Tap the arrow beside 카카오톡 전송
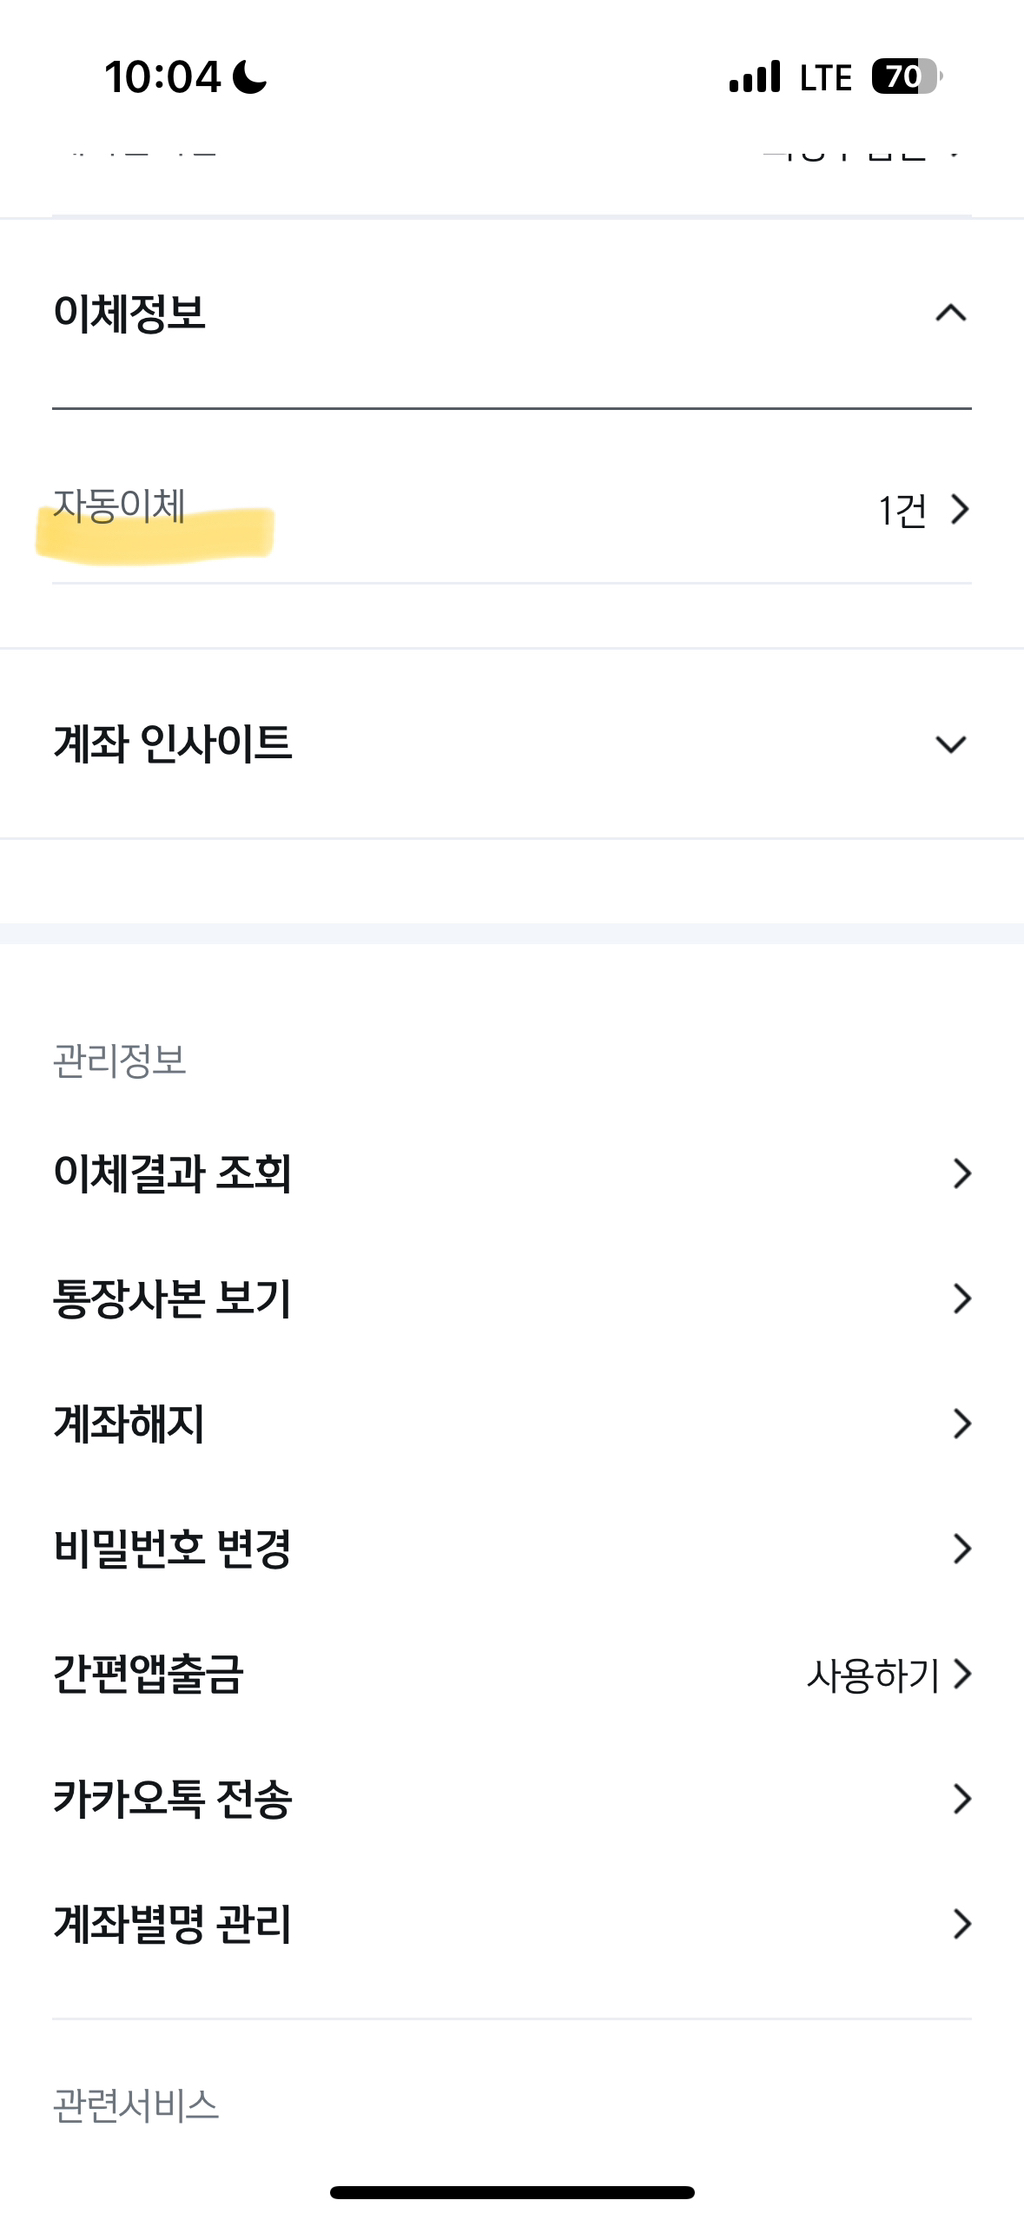Screen dimensions: 1024x2220 962,1798
